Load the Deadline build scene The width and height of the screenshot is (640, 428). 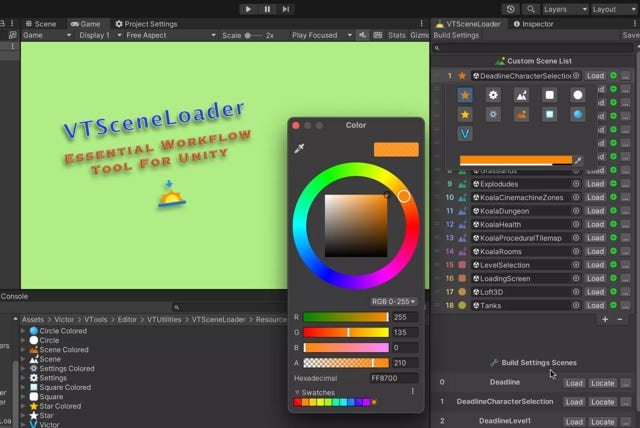(574, 383)
